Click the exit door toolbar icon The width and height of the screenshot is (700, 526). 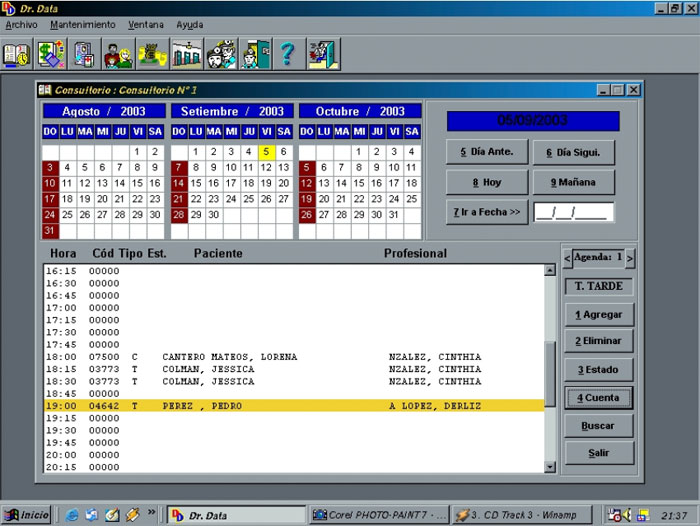(x=324, y=54)
